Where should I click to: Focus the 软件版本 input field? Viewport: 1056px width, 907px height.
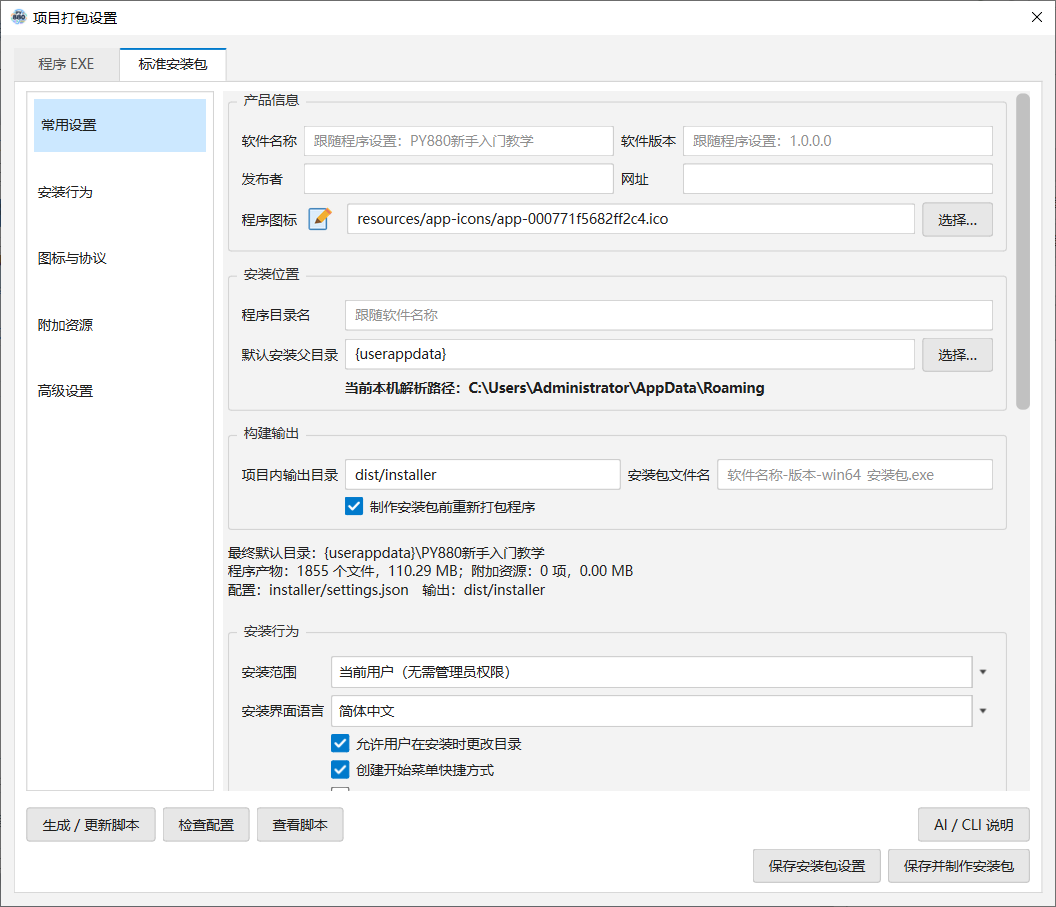[838, 141]
